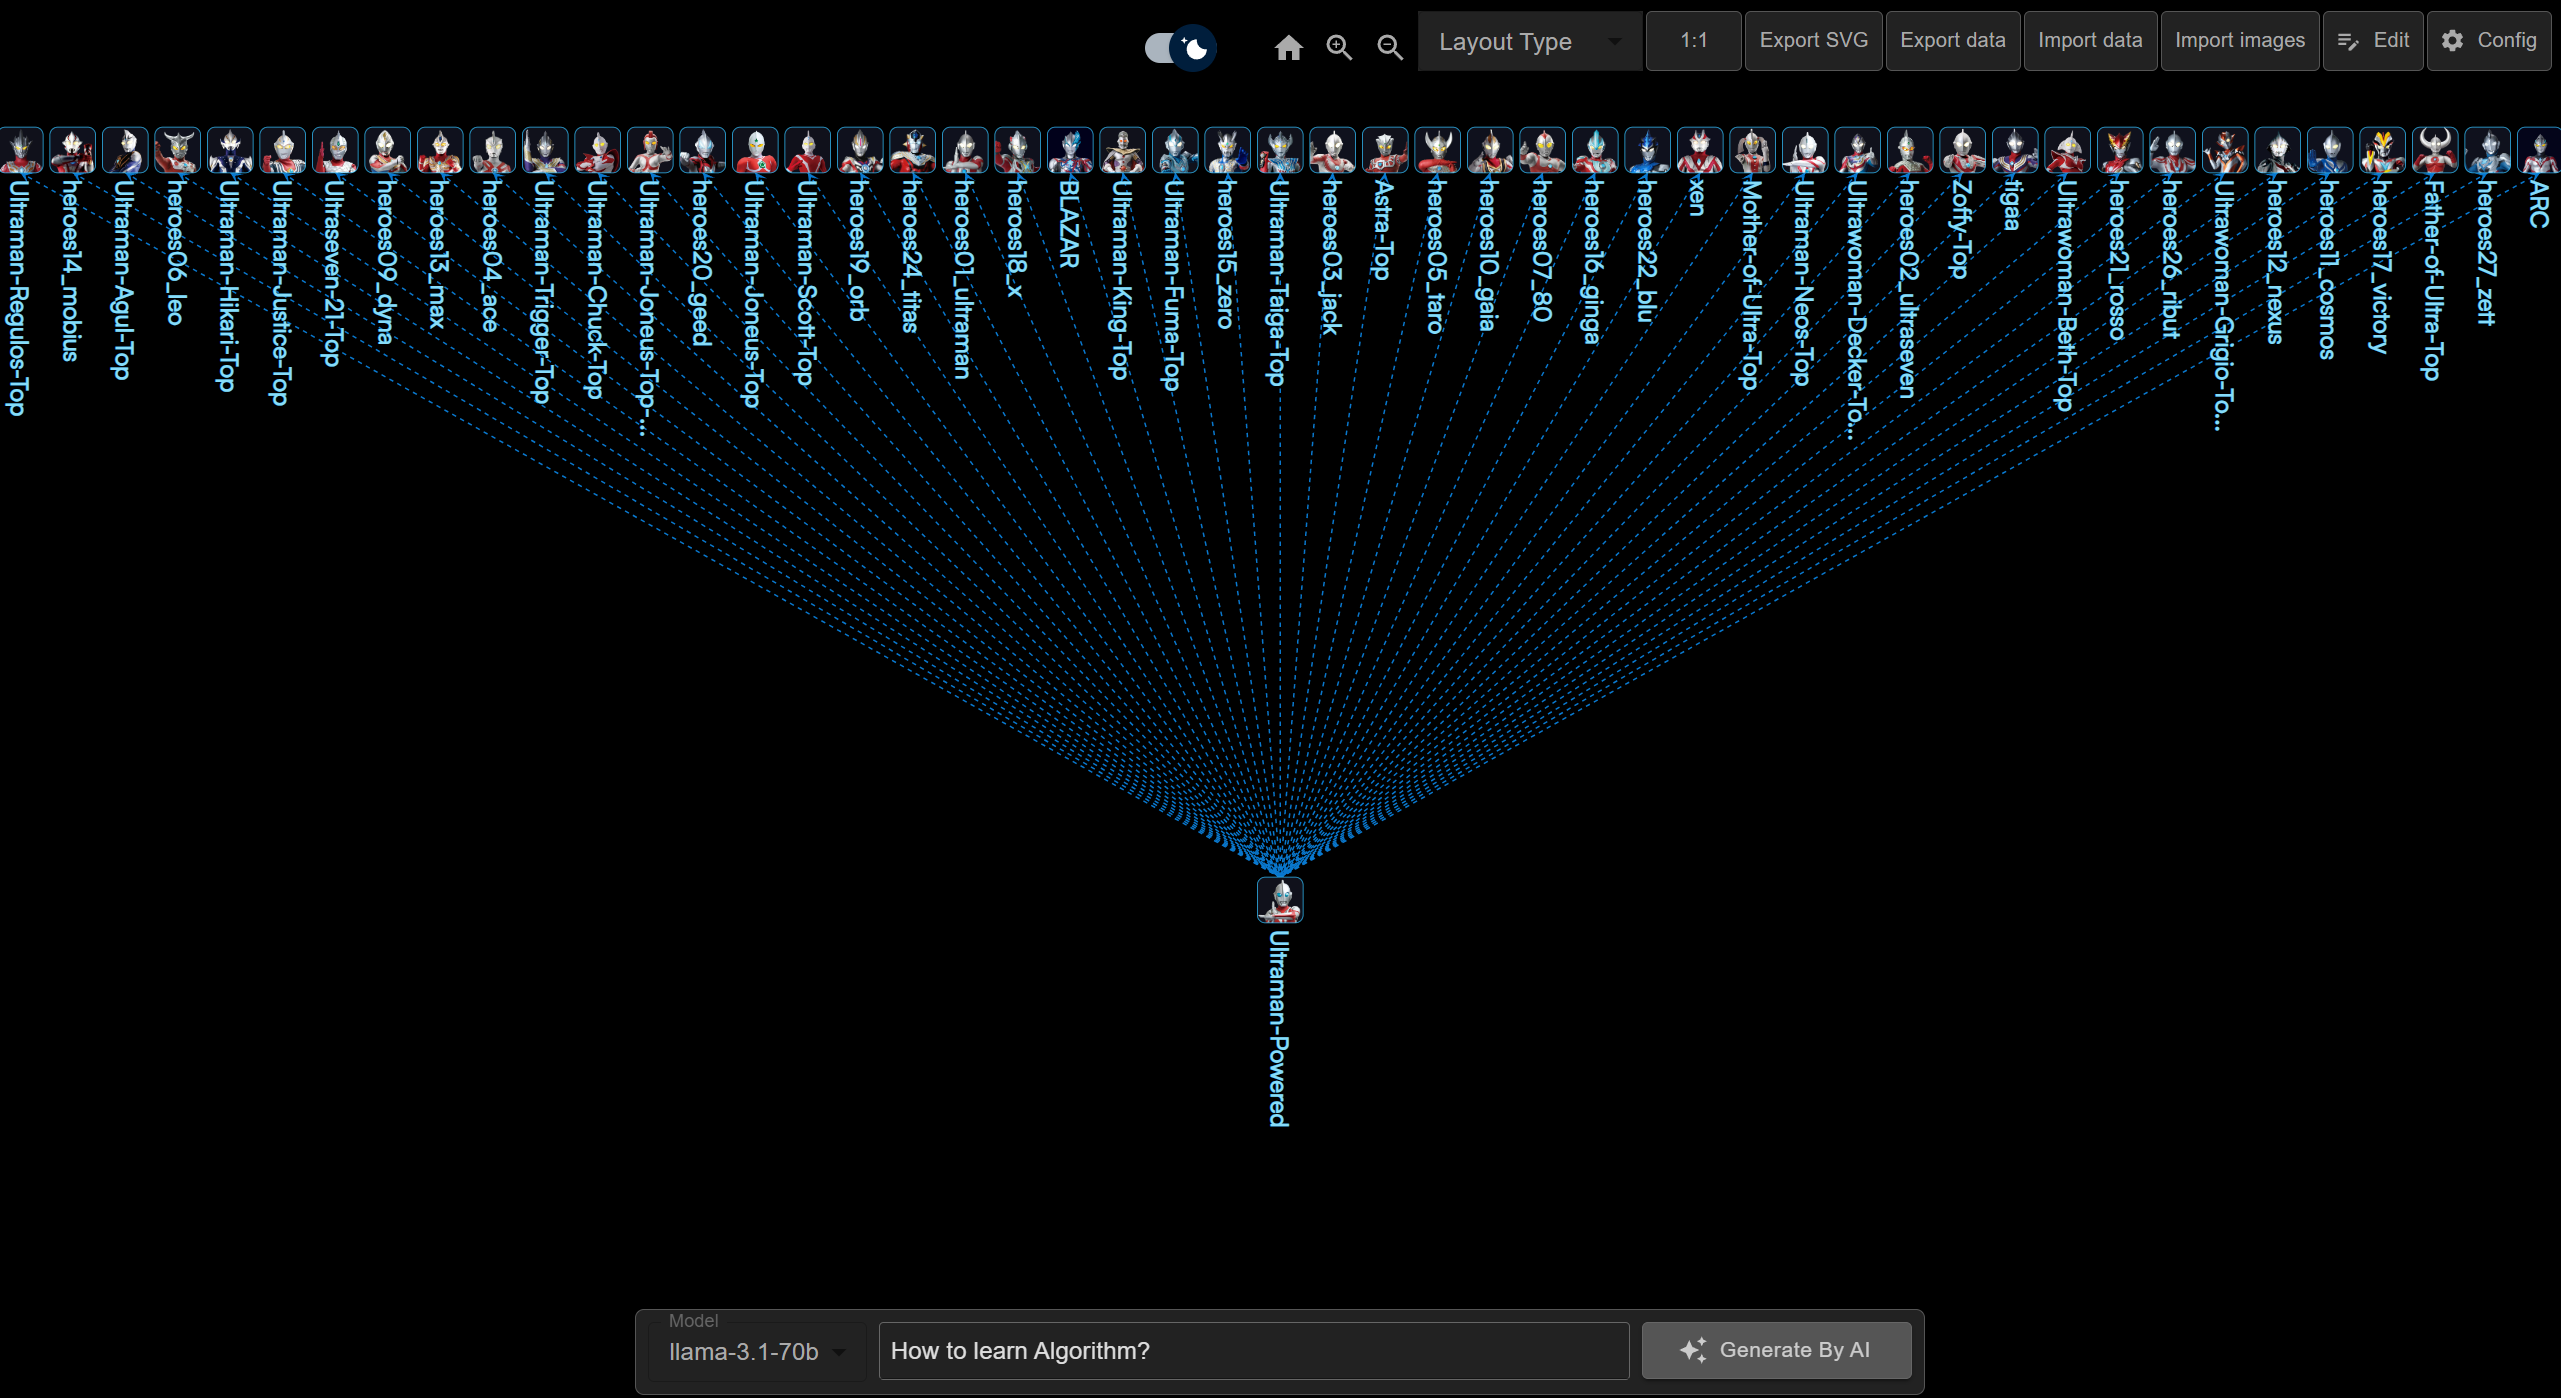Select the heroes04_ace node icon
Viewport: 2561px width, 1398px height.
point(493,150)
